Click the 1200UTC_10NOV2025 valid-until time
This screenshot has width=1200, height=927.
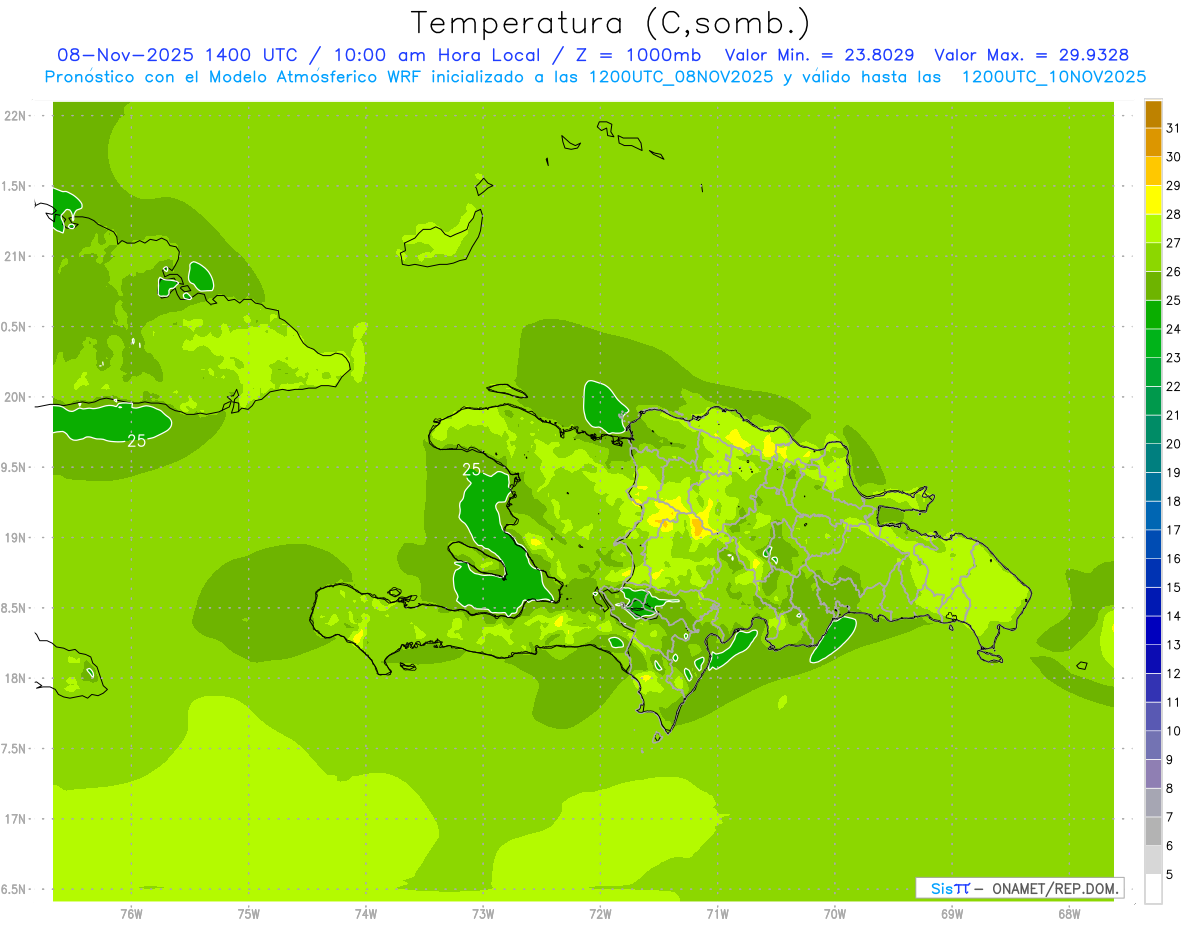coord(1053,77)
